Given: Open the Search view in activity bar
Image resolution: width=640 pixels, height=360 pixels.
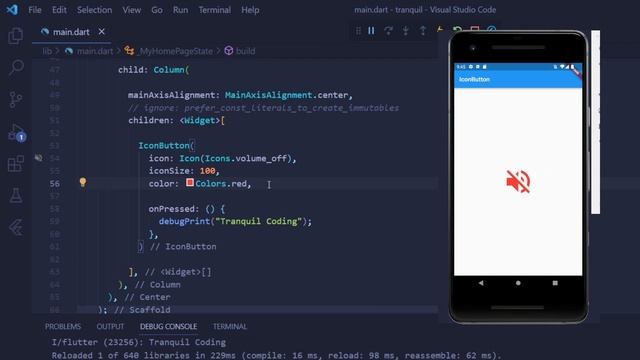Looking at the screenshot, I should click(x=16, y=67).
